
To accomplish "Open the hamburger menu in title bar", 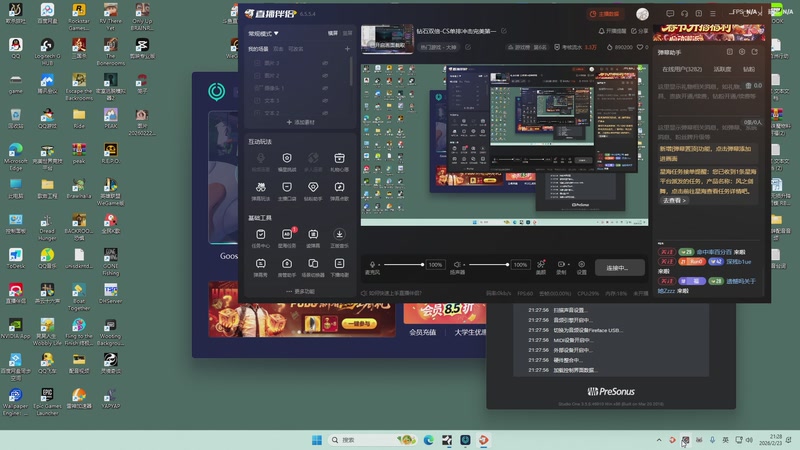I will (713, 14).
